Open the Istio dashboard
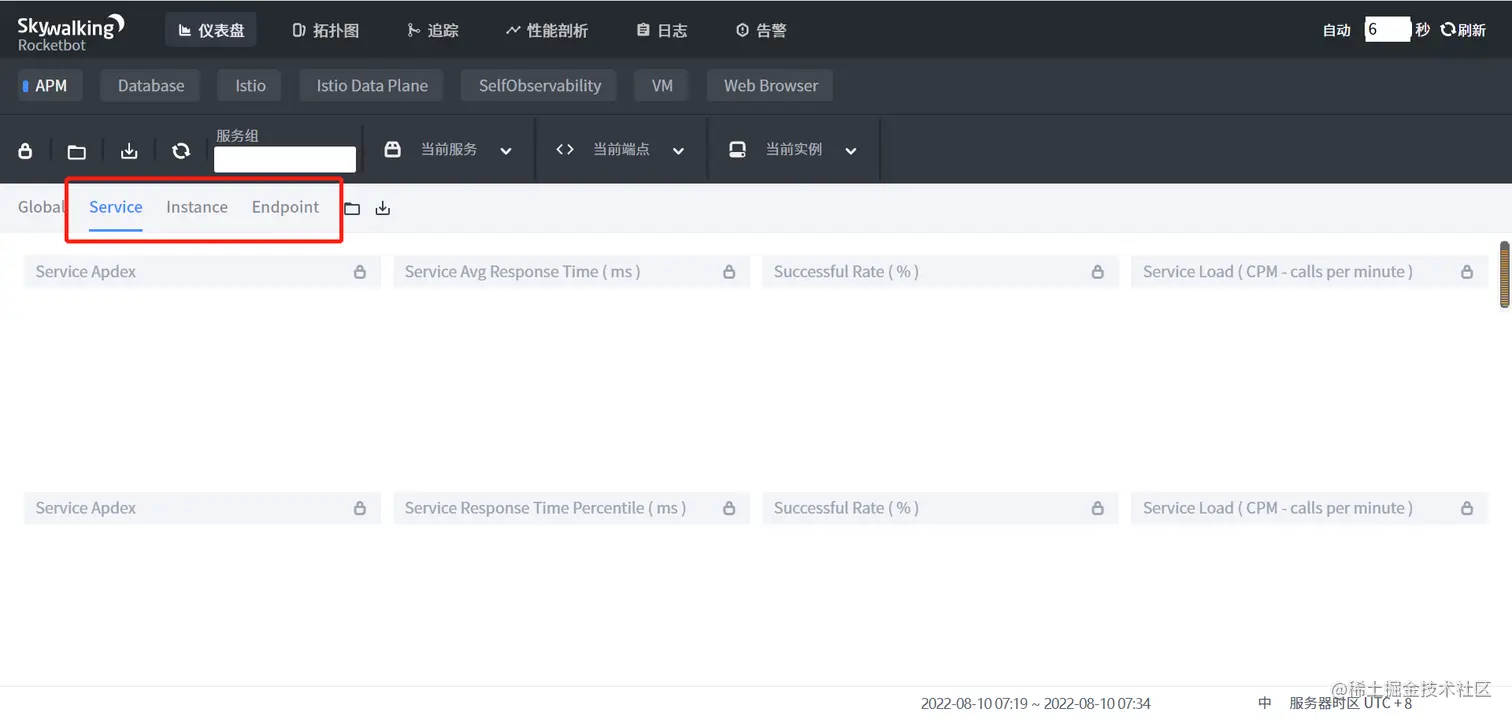This screenshot has width=1512, height=720. click(250, 85)
